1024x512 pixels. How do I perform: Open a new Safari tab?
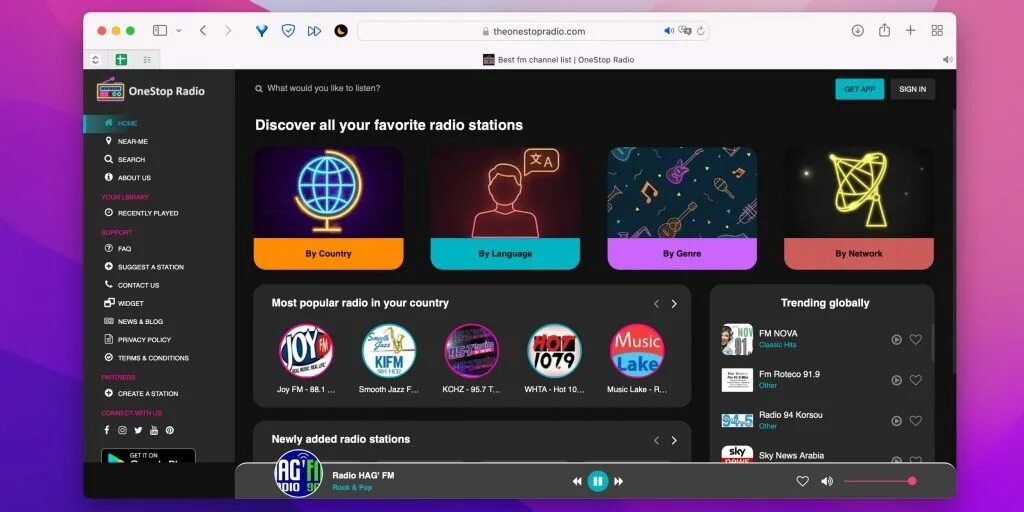[x=910, y=31]
